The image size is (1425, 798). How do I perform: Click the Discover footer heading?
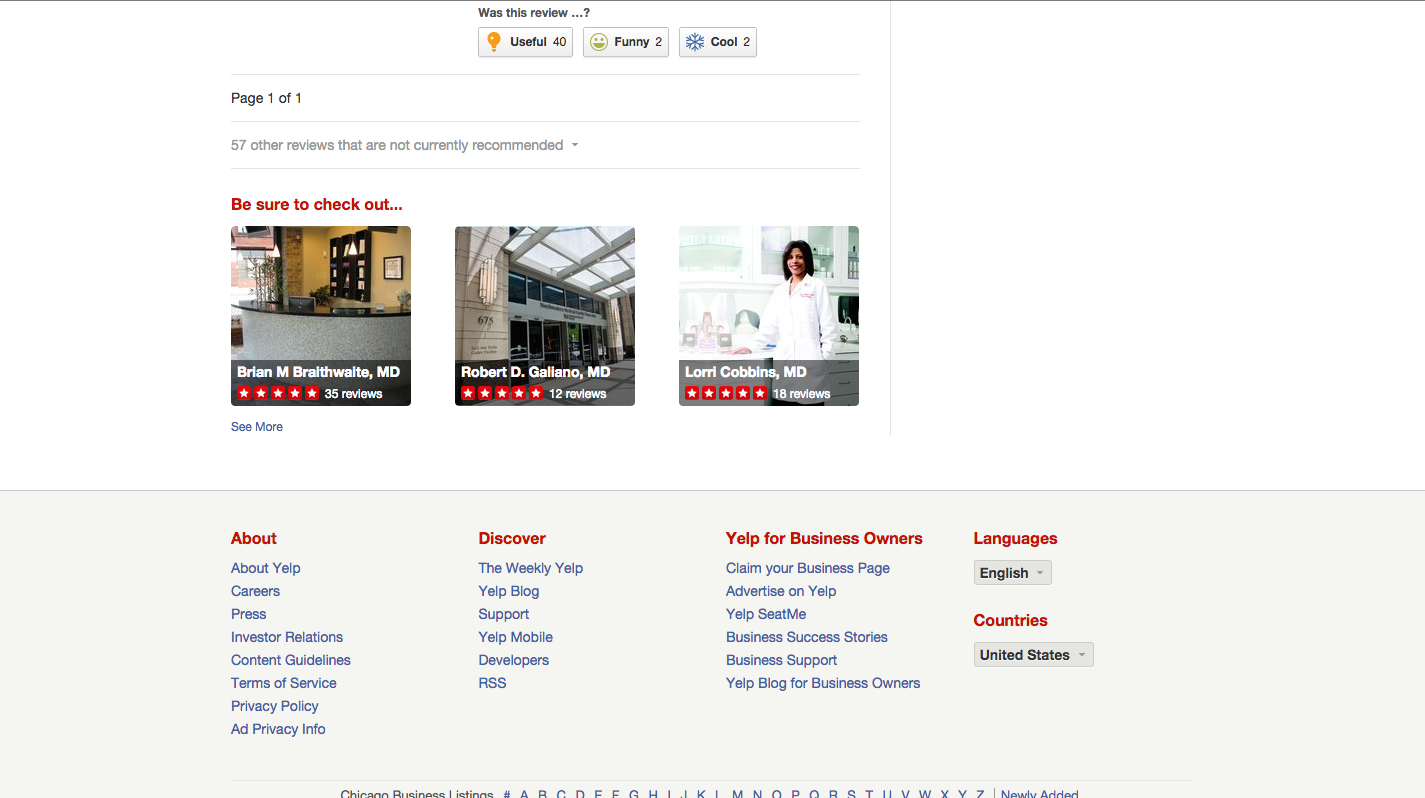click(512, 538)
